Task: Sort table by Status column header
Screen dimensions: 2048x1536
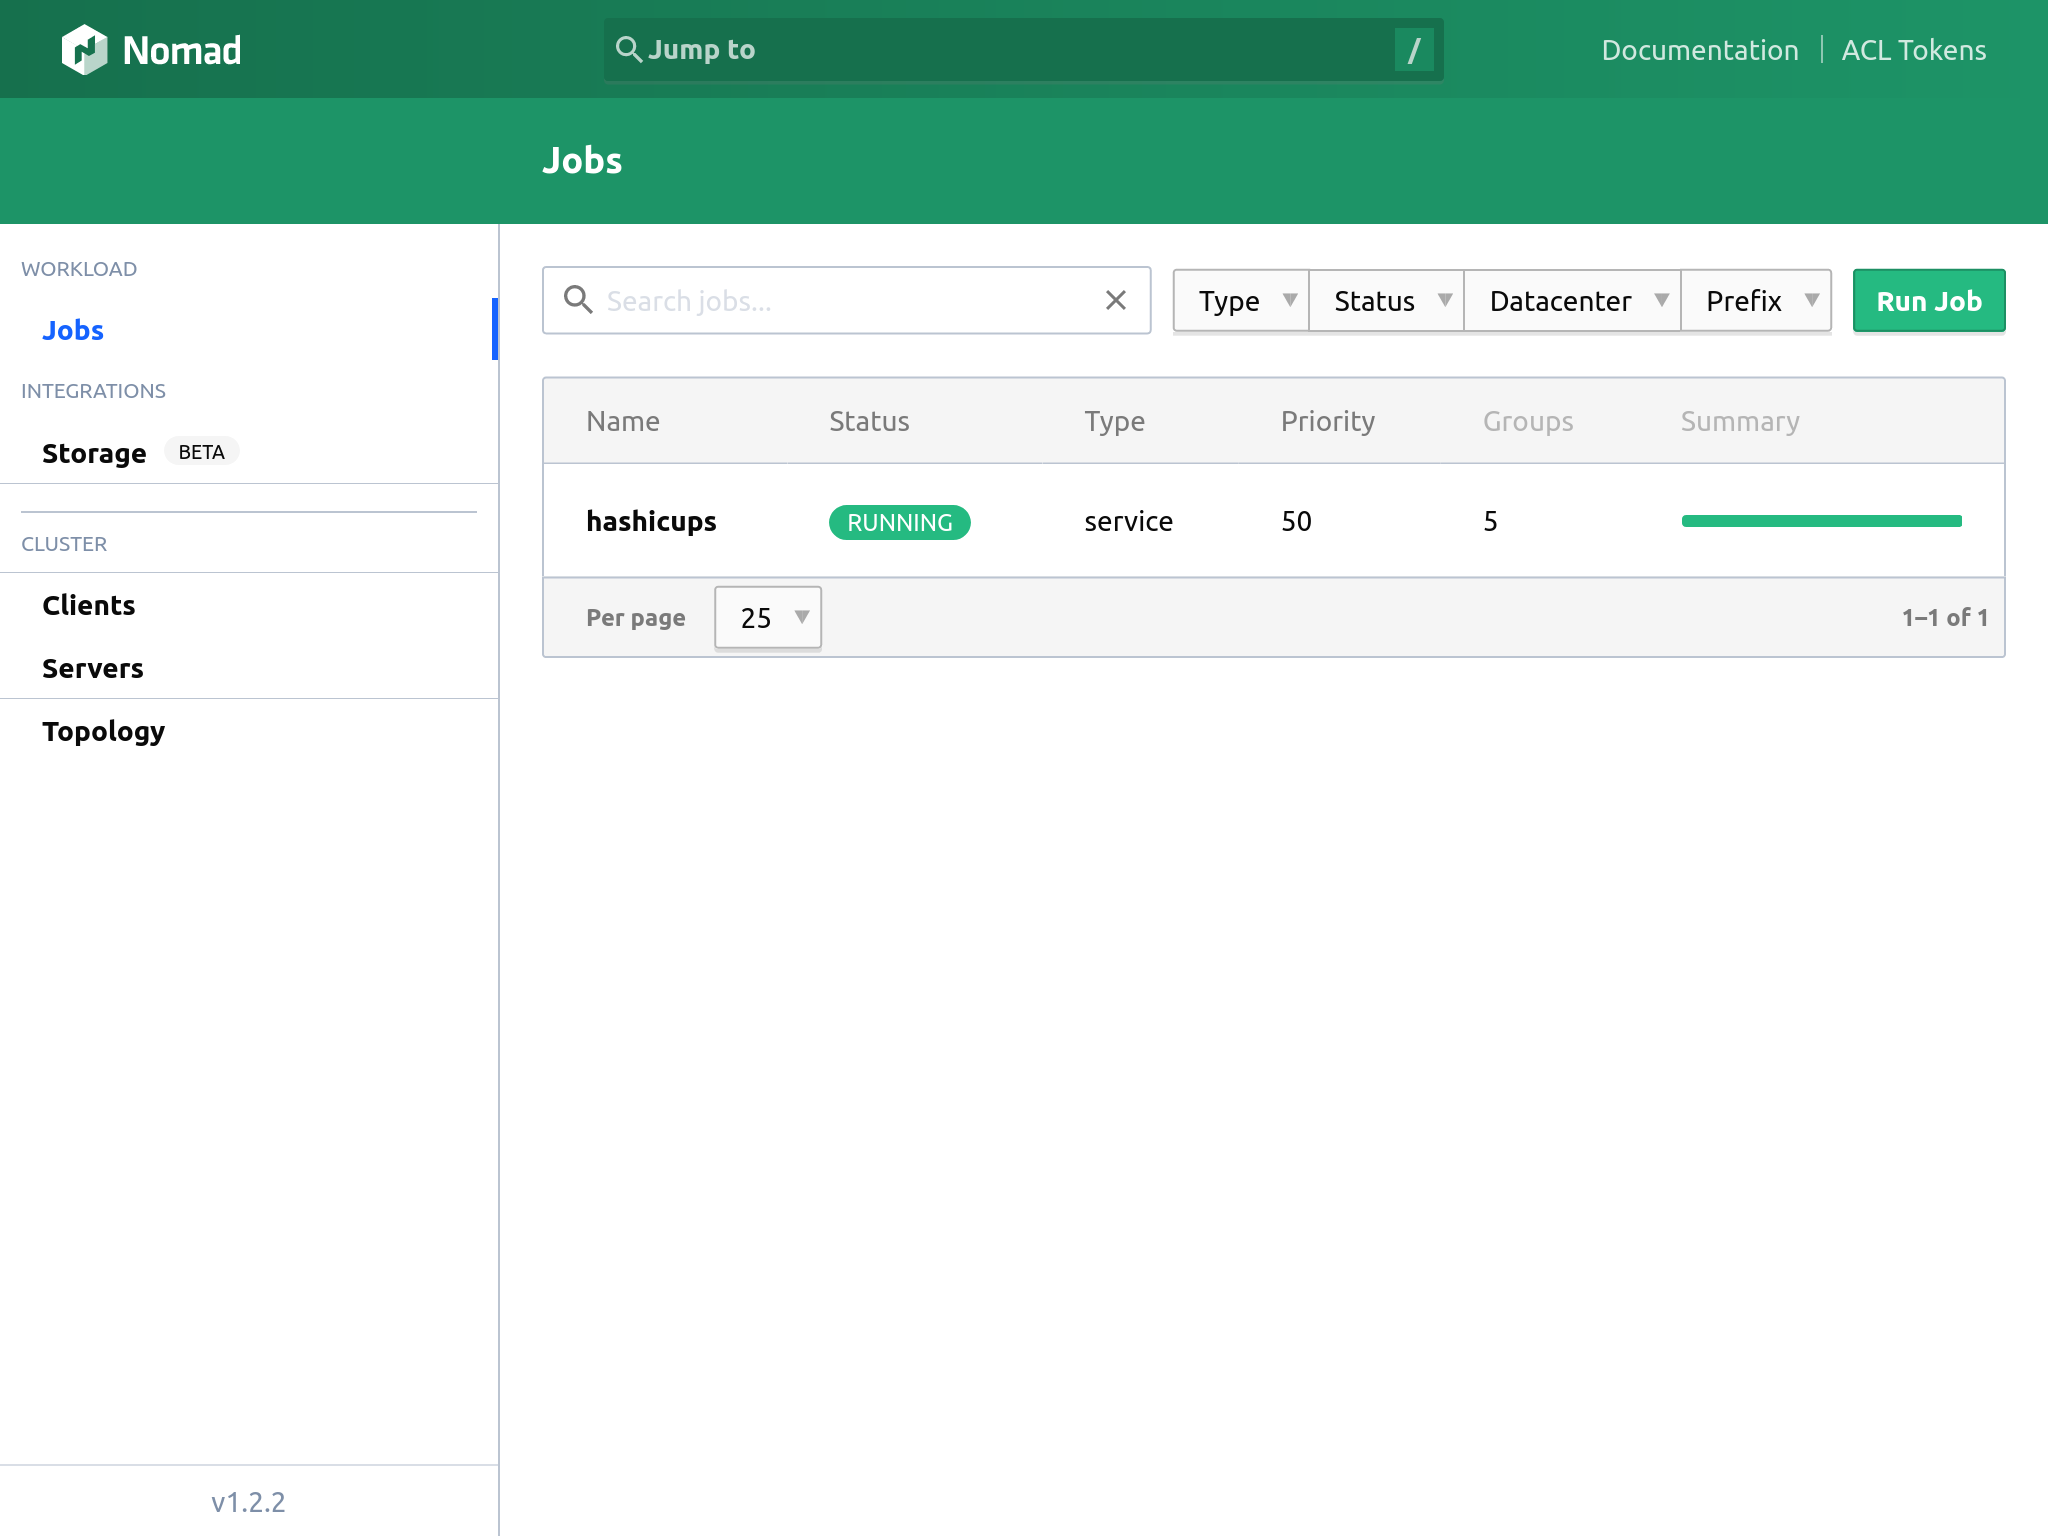Action: point(869,421)
